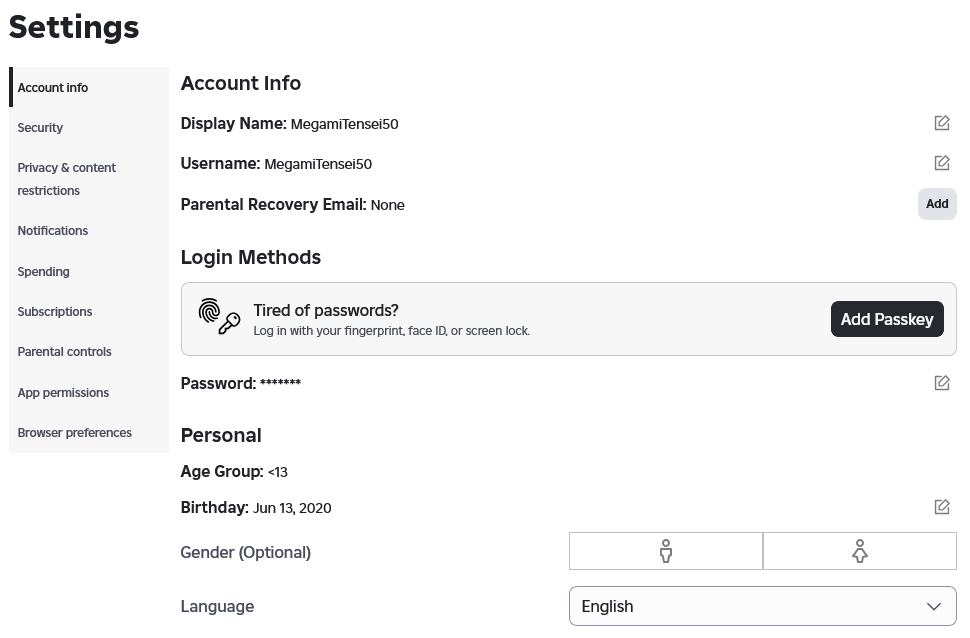
Task: Click the Display Name value MegamiTensei50
Action: [x=345, y=124]
